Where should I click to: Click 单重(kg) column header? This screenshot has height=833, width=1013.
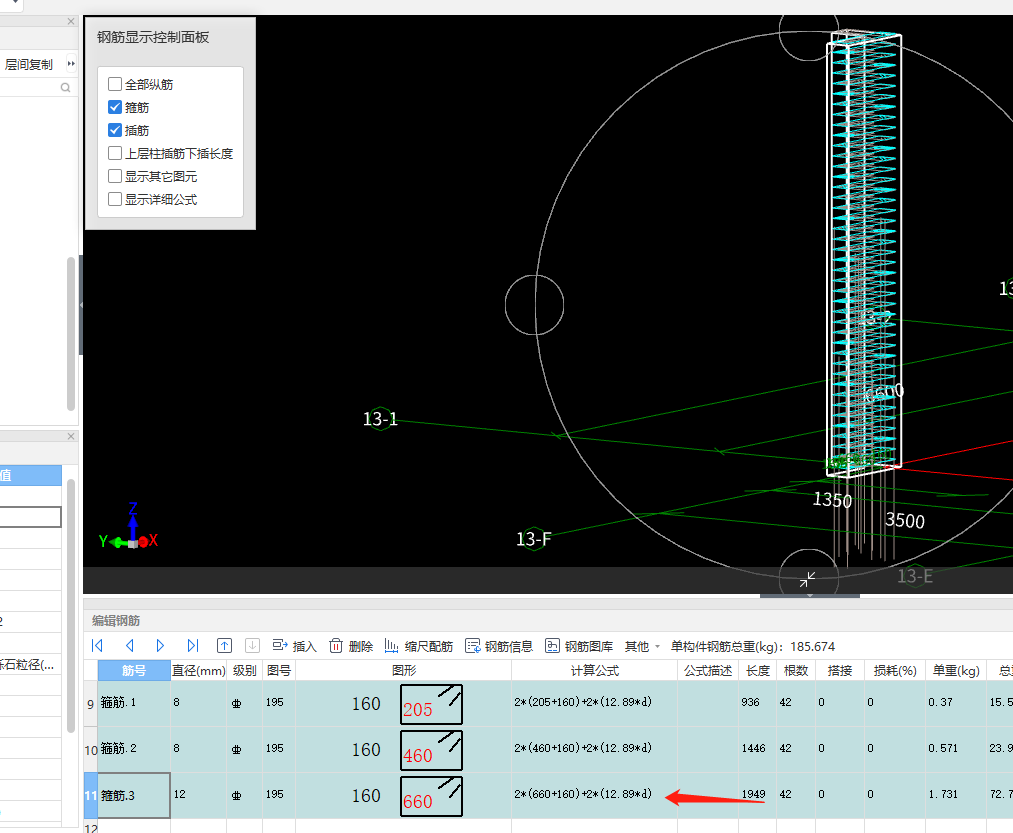coord(956,671)
